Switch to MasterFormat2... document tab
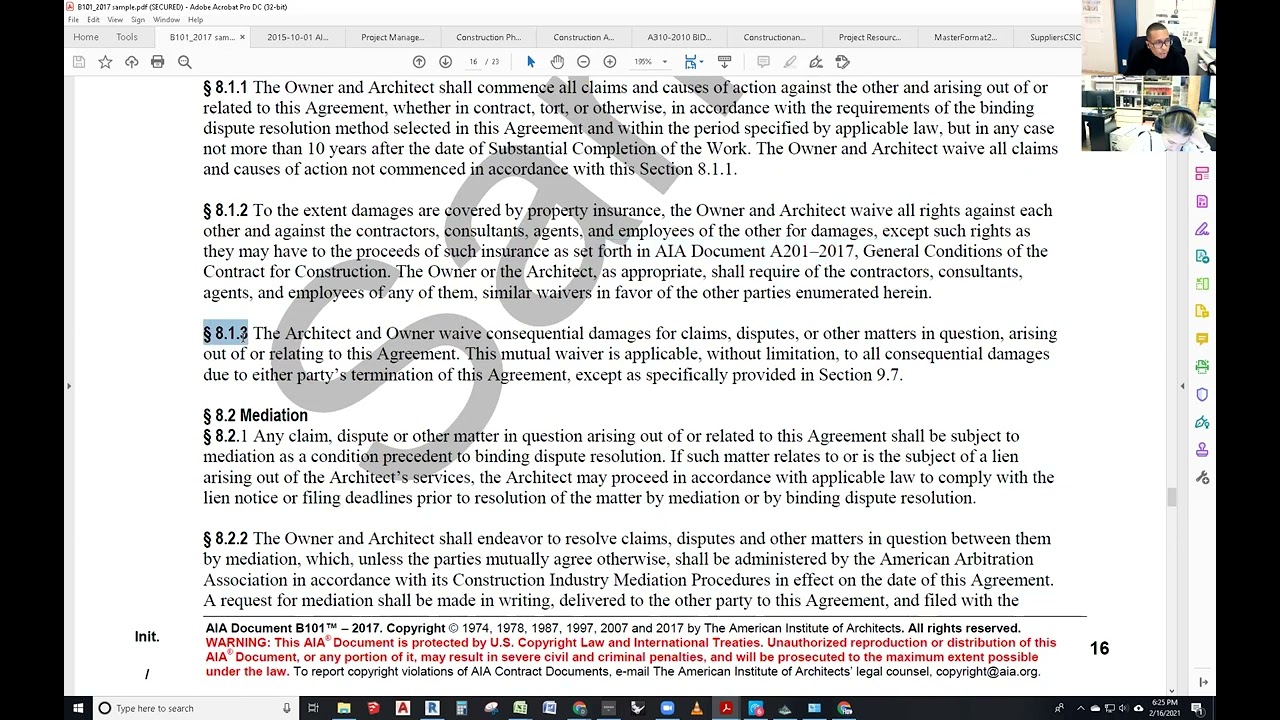 tap(965, 37)
